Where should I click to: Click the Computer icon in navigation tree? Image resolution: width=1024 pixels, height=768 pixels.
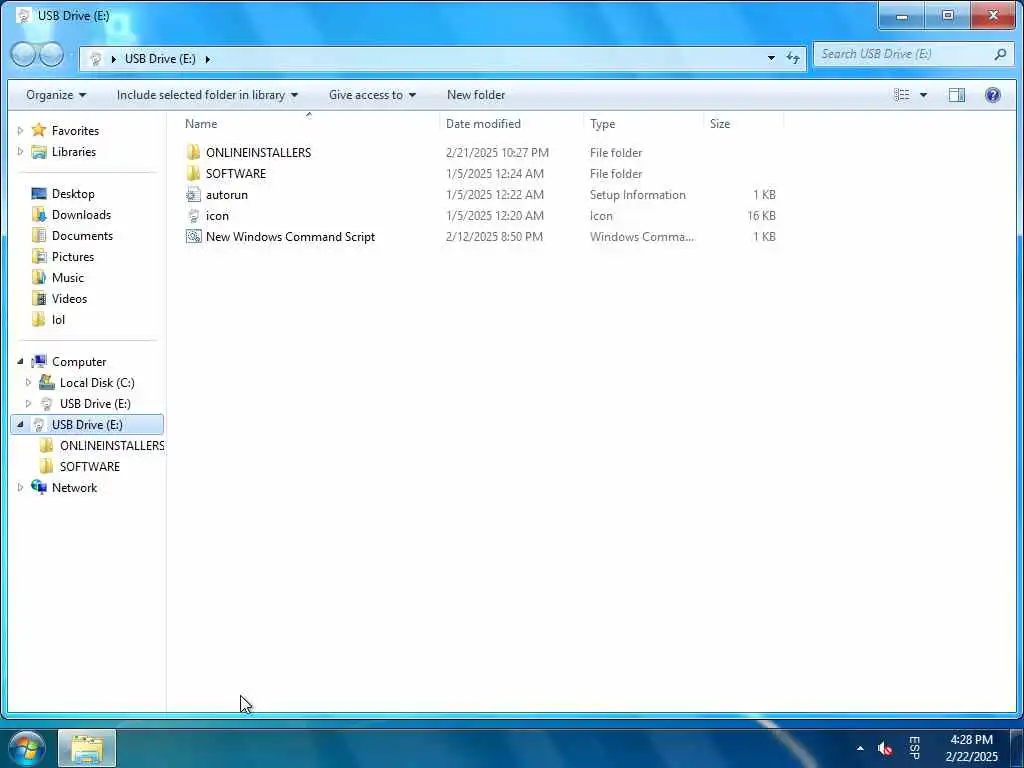pyautogui.click(x=39, y=361)
